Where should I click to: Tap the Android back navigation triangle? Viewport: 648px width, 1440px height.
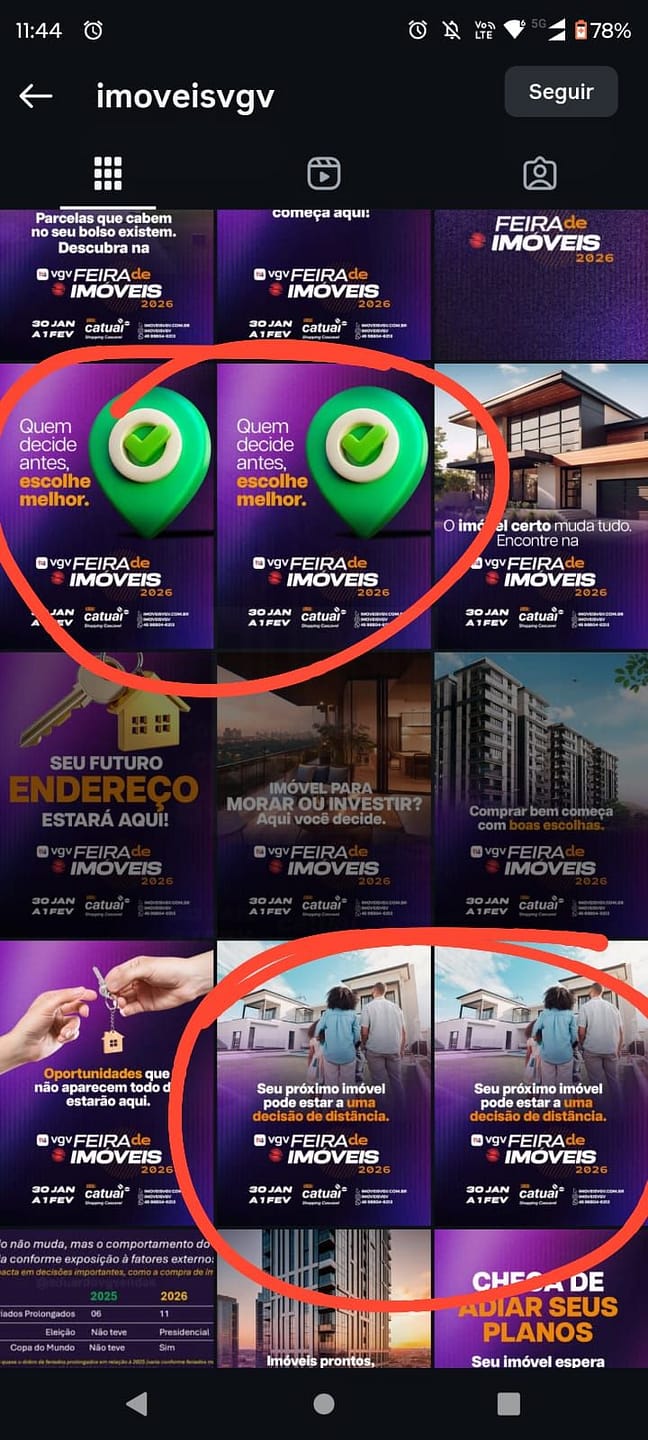coord(137,1403)
